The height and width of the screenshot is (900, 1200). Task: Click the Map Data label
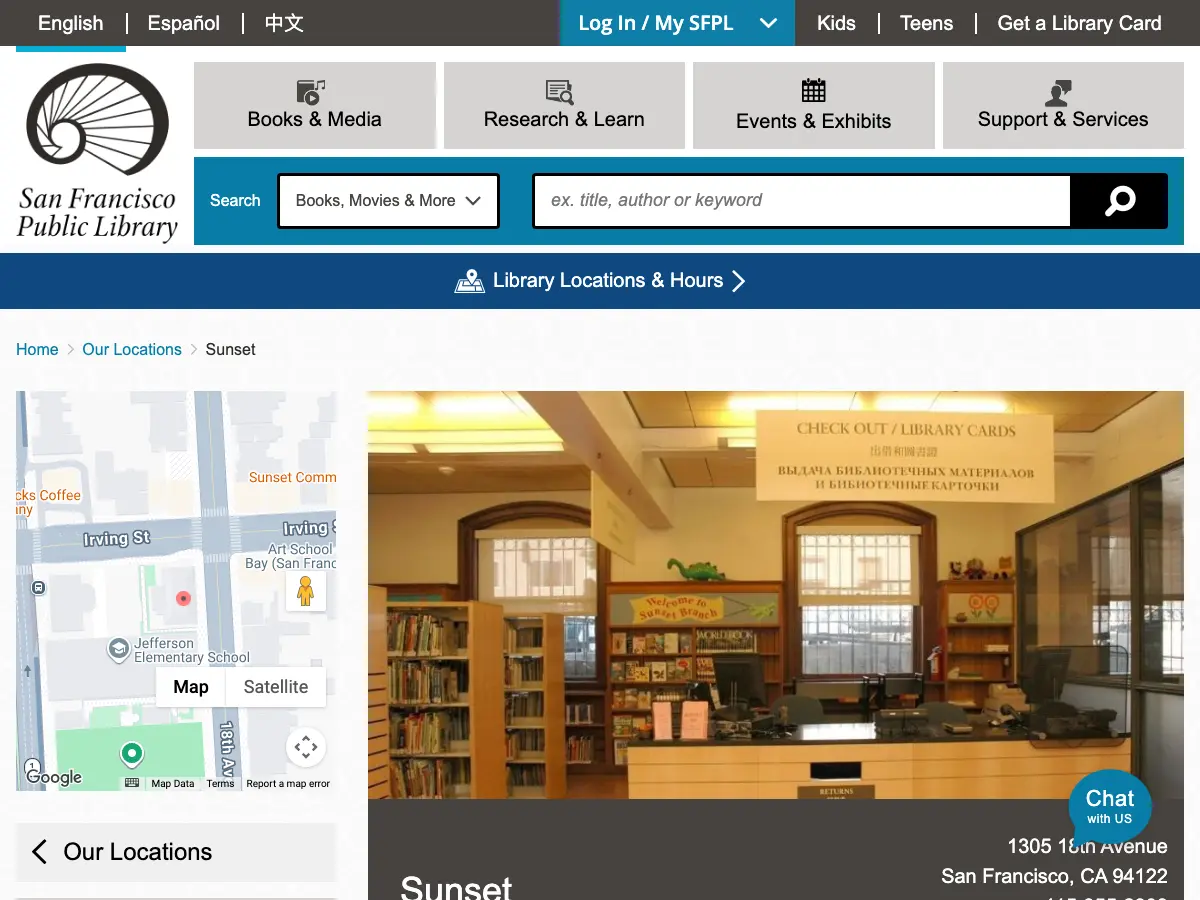tap(173, 784)
